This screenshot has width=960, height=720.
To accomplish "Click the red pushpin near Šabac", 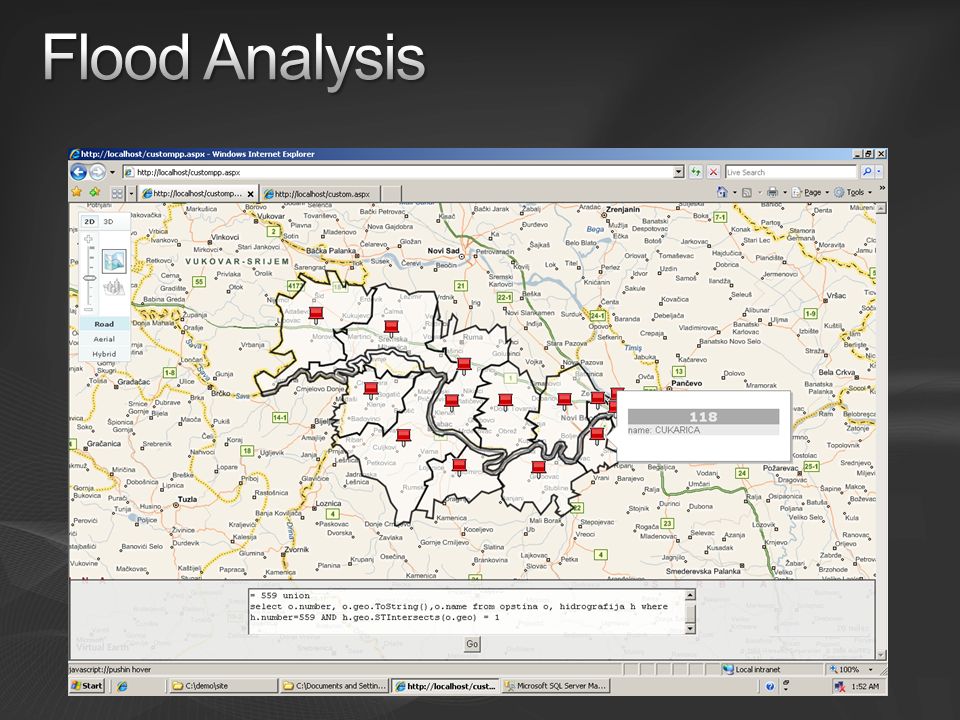I will click(451, 402).
